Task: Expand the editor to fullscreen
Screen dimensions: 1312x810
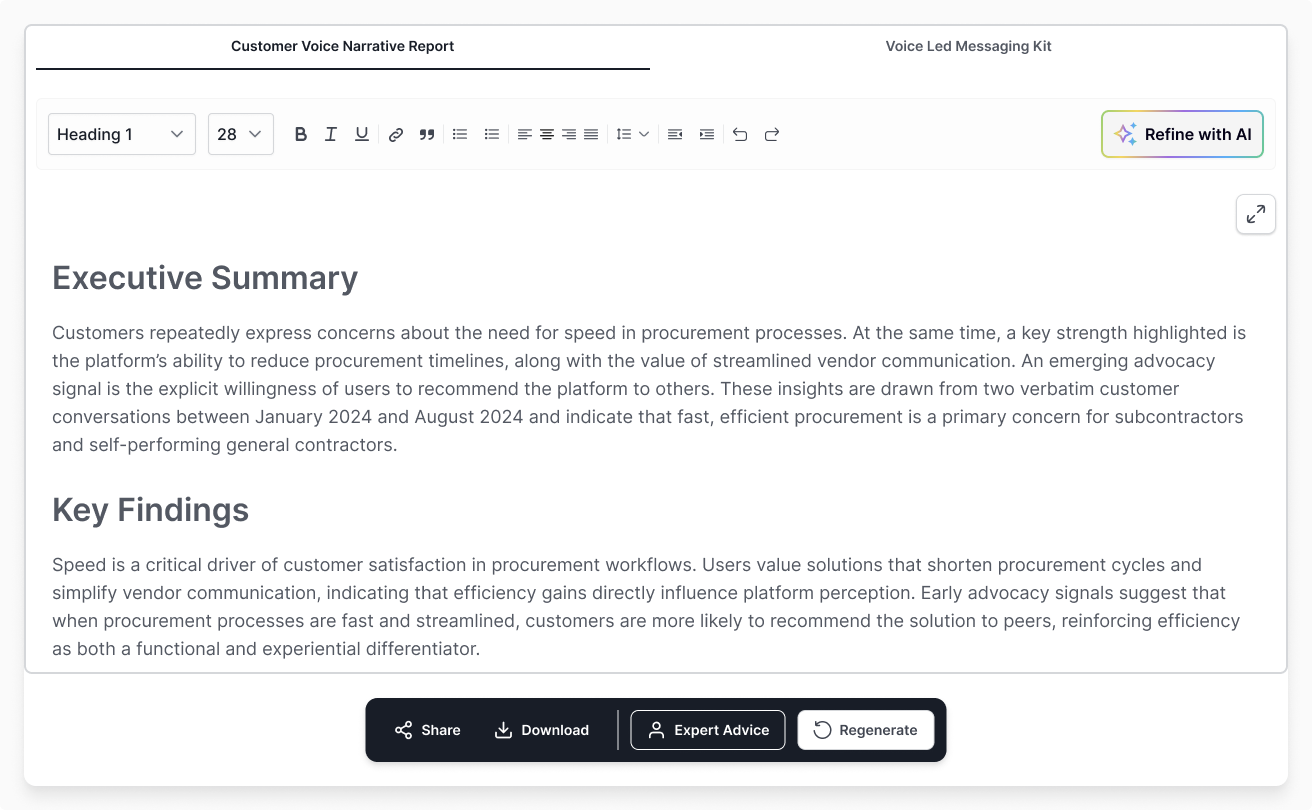Action: click(1255, 214)
